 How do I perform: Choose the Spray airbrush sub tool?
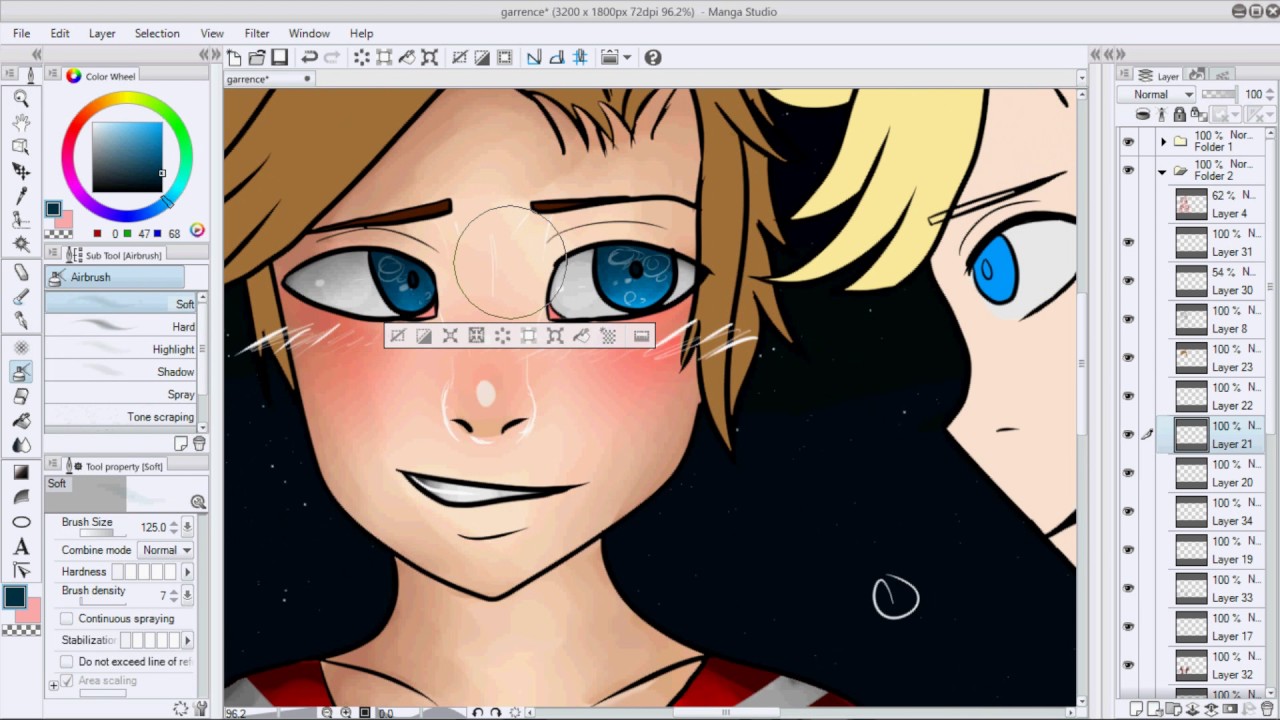tap(121, 394)
